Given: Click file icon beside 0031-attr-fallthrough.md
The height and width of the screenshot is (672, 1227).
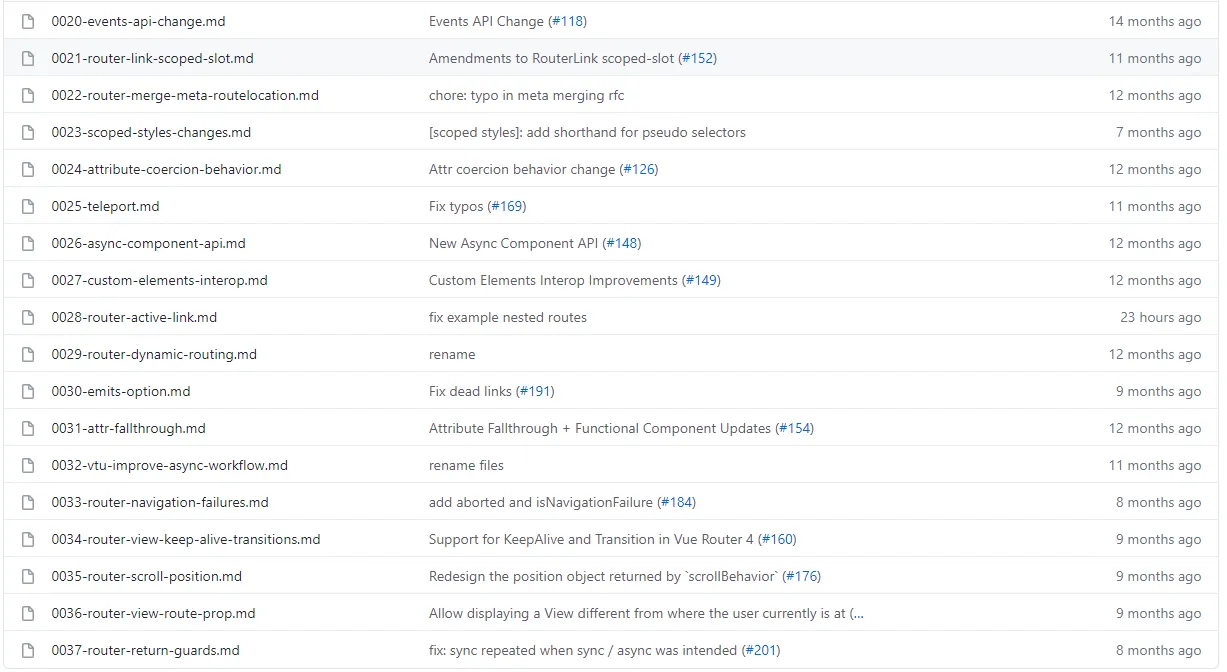Looking at the screenshot, I should tap(28, 428).
